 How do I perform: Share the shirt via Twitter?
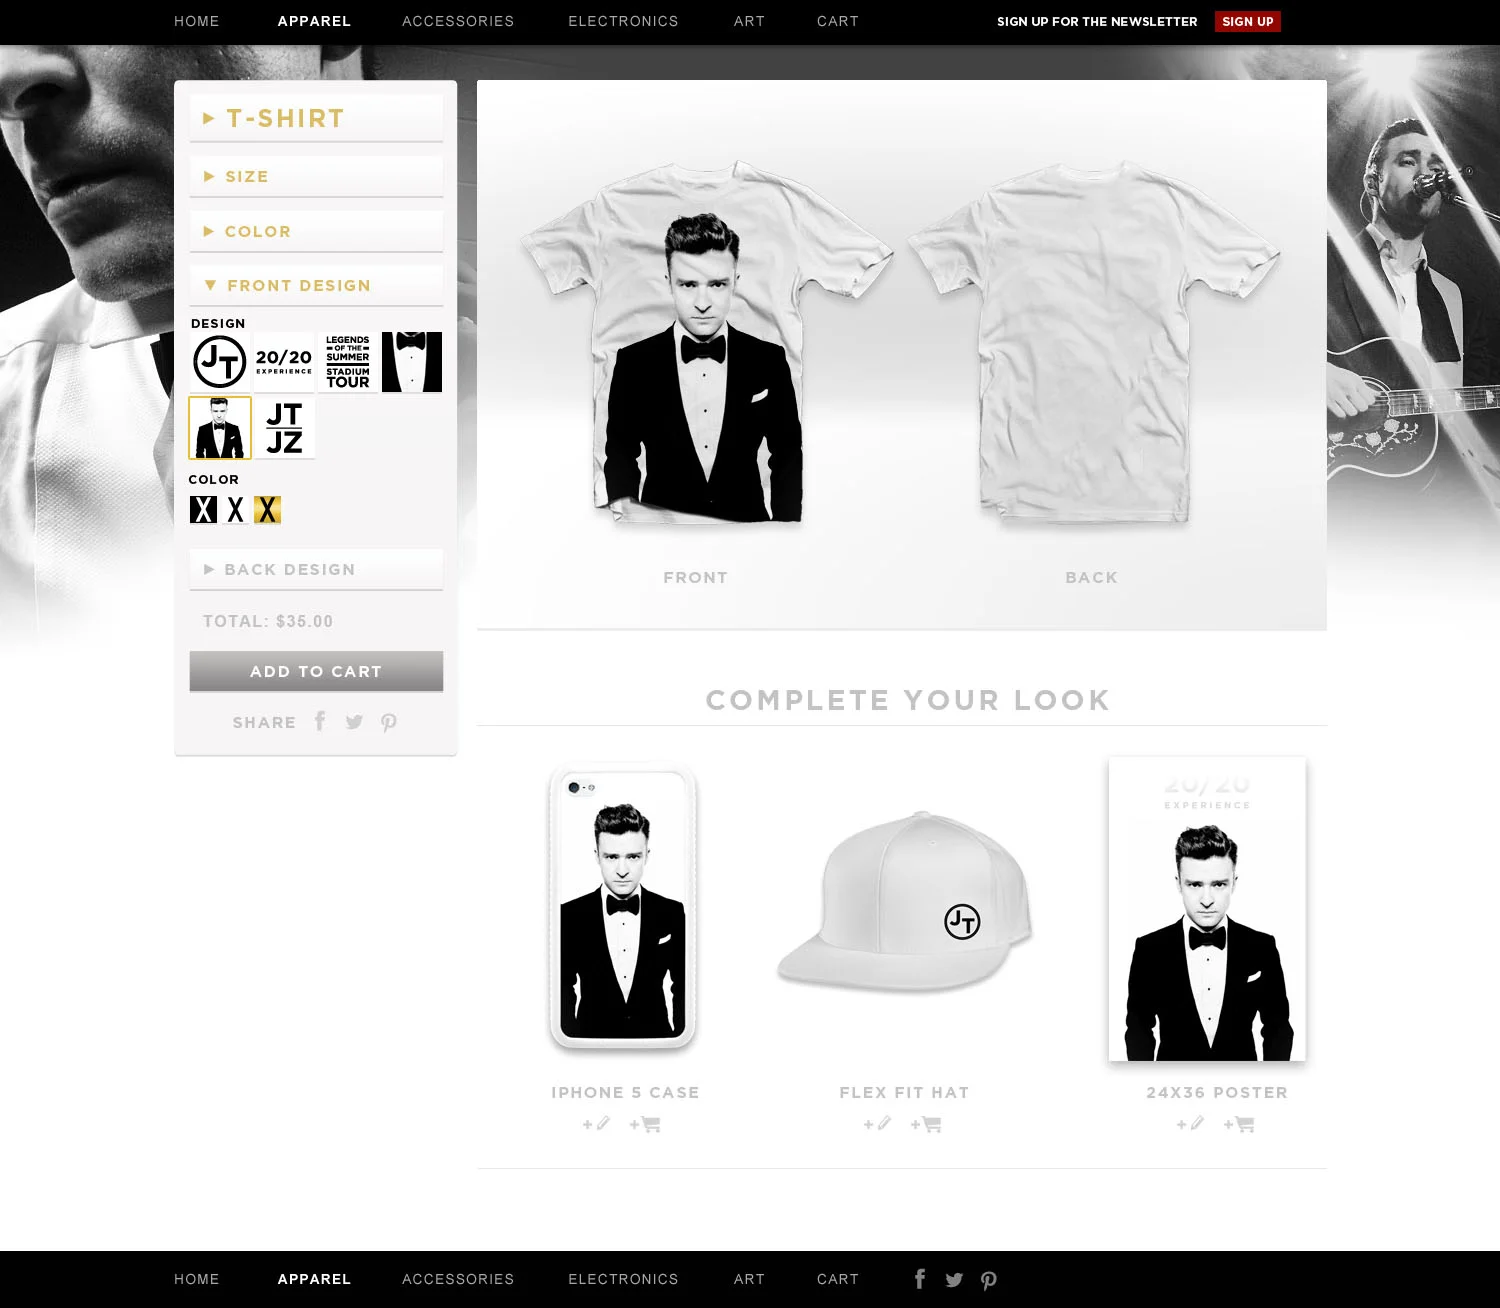coord(354,721)
